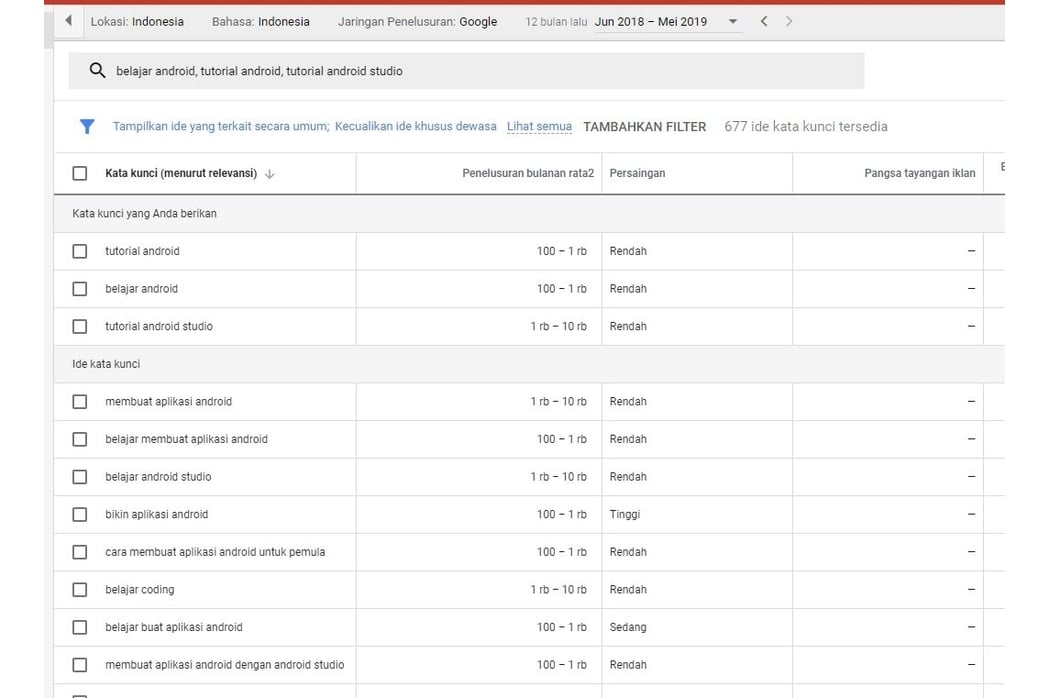The height and width of the screenshot is (698, 1048).
Task: Click Rendah in the belajar android row
Action: (x=628, y=289)
